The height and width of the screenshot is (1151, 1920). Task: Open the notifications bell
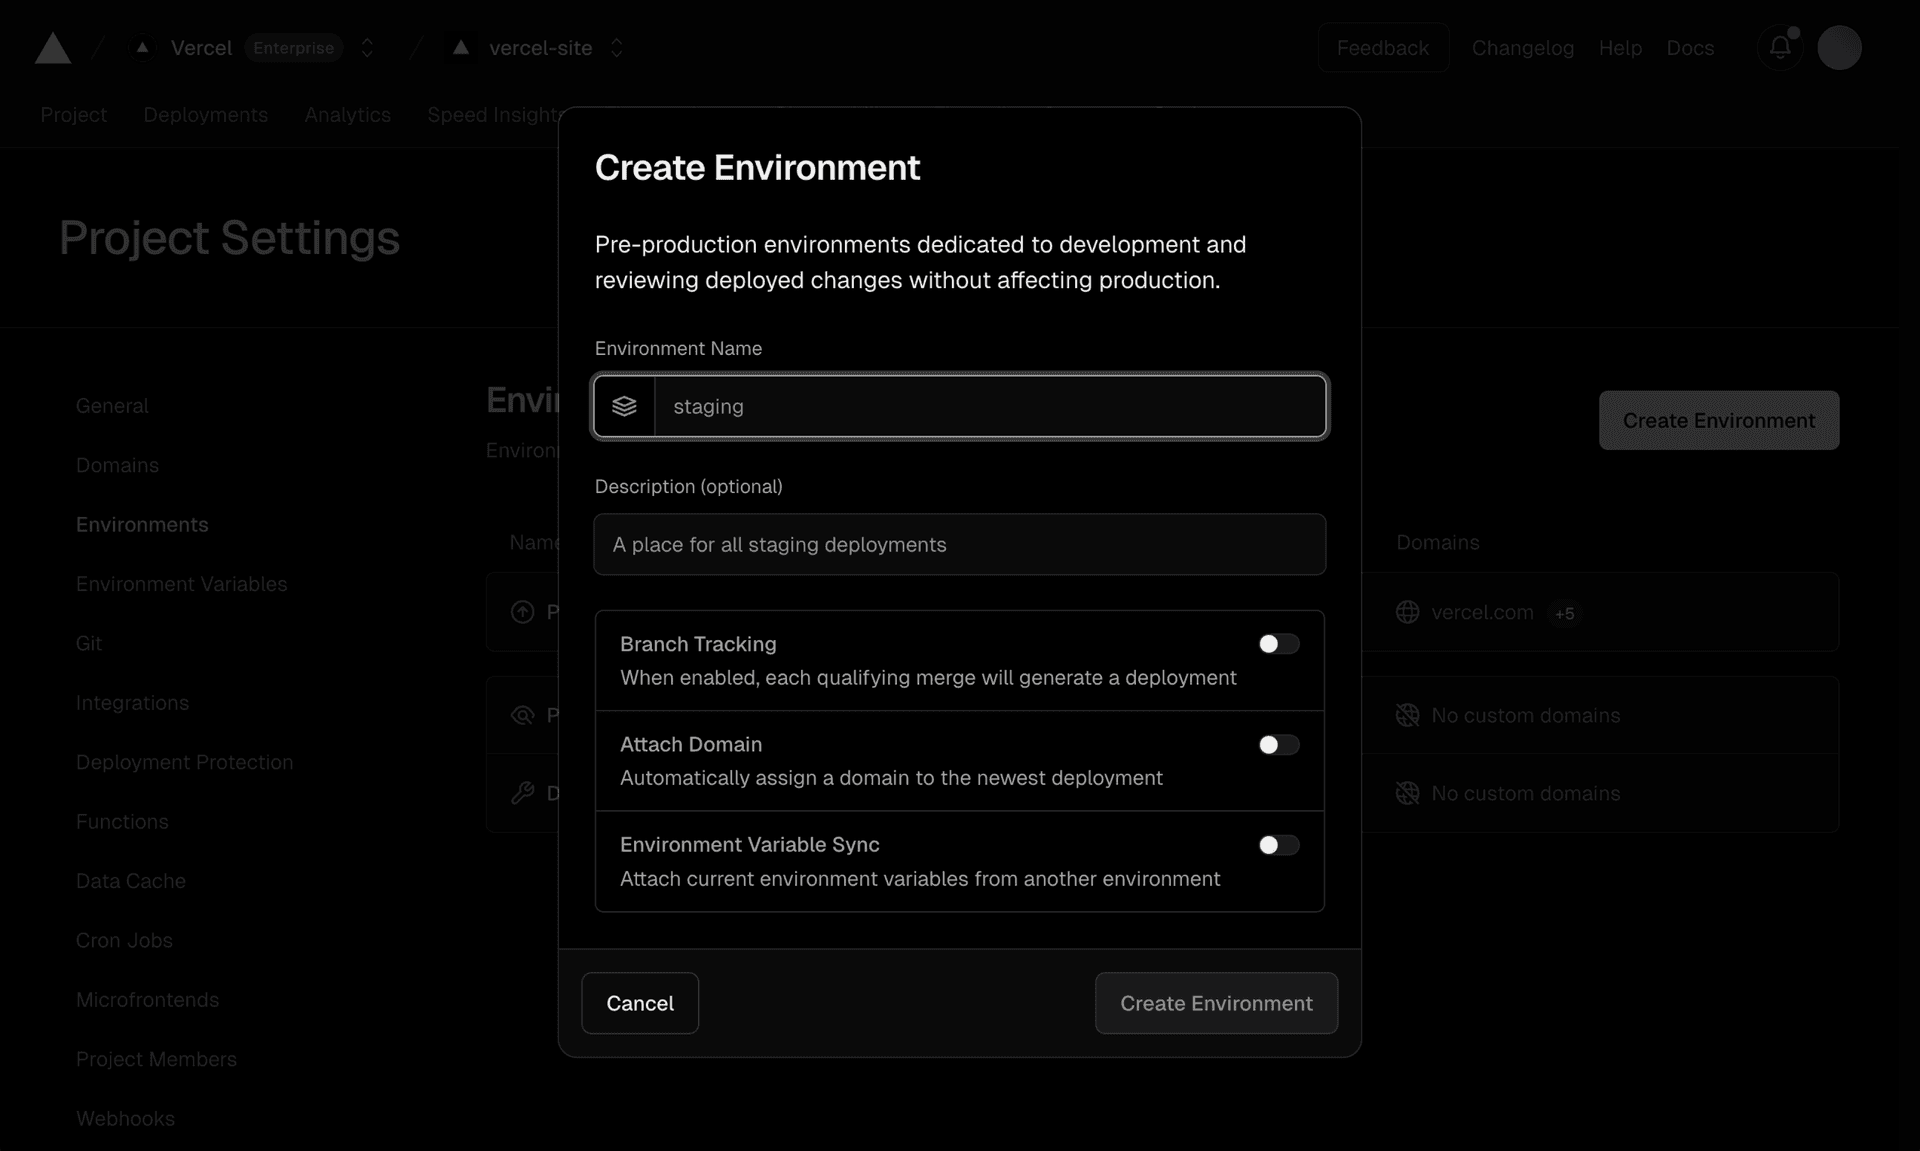(x=1780, y=47)
